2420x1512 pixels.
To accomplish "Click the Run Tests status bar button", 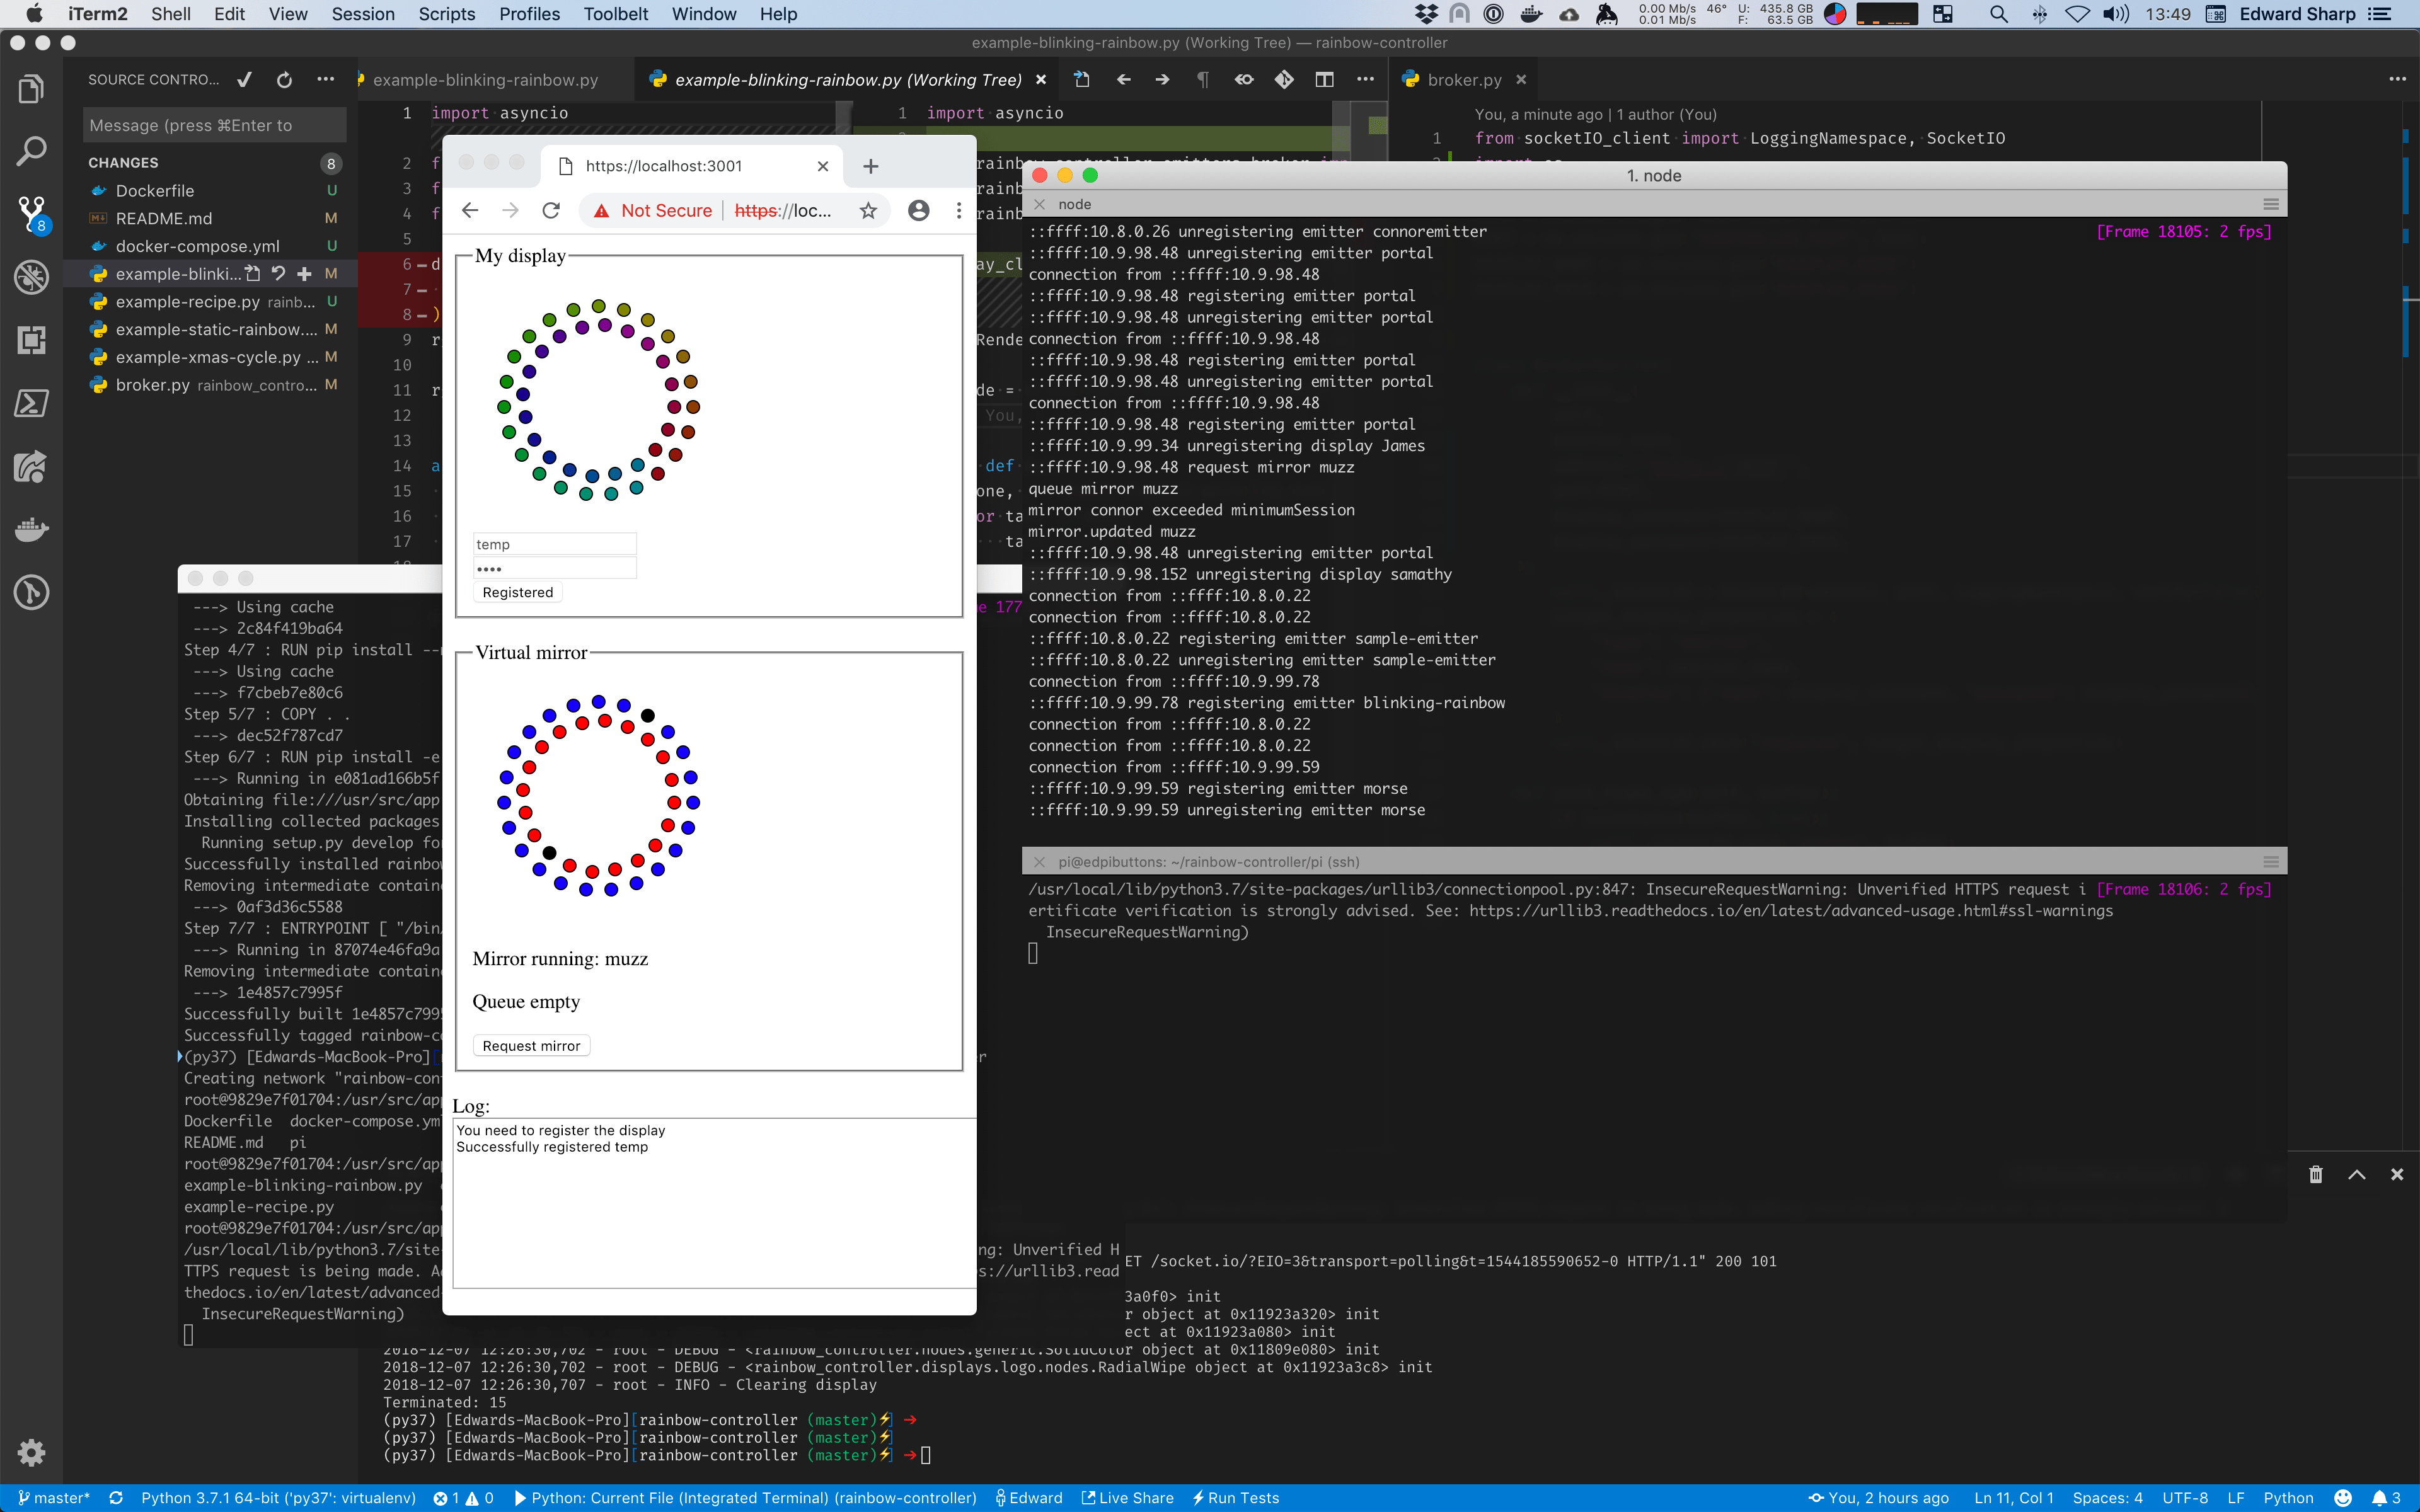I will coord(1236,1497).
